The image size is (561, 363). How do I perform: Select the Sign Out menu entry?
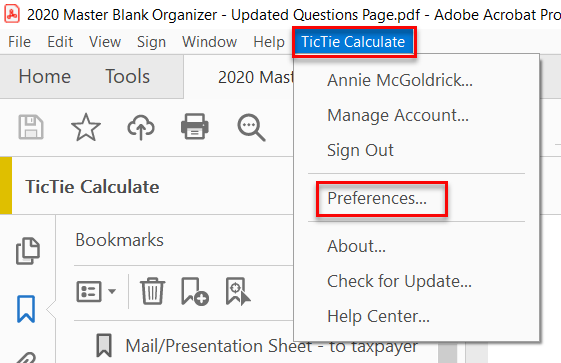click(360, 150)
